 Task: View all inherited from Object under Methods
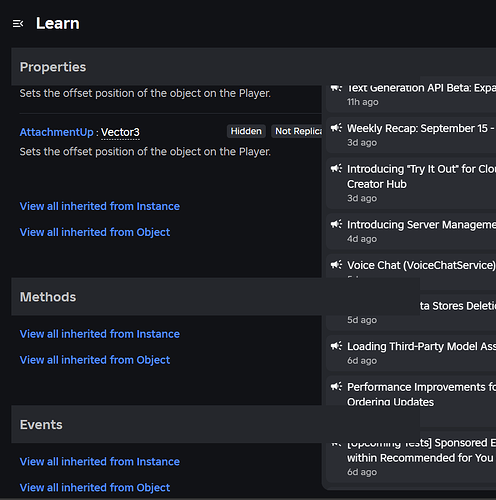click(x=95, y=360)
